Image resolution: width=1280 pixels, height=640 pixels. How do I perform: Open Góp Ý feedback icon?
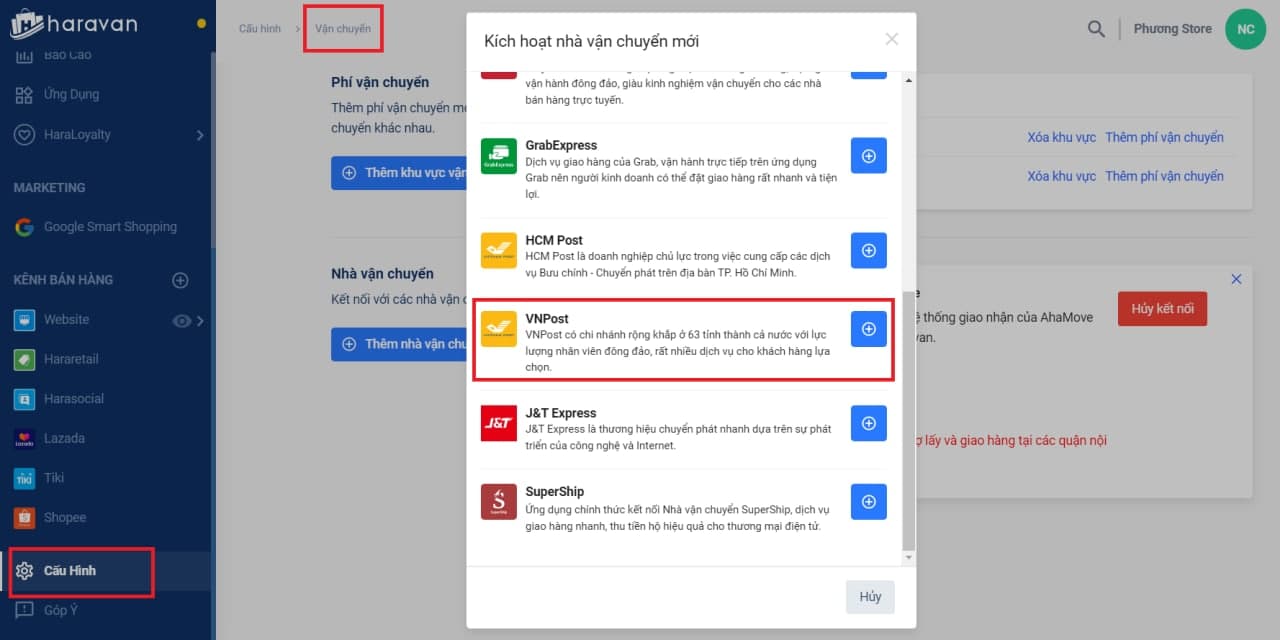pos(25,609)
